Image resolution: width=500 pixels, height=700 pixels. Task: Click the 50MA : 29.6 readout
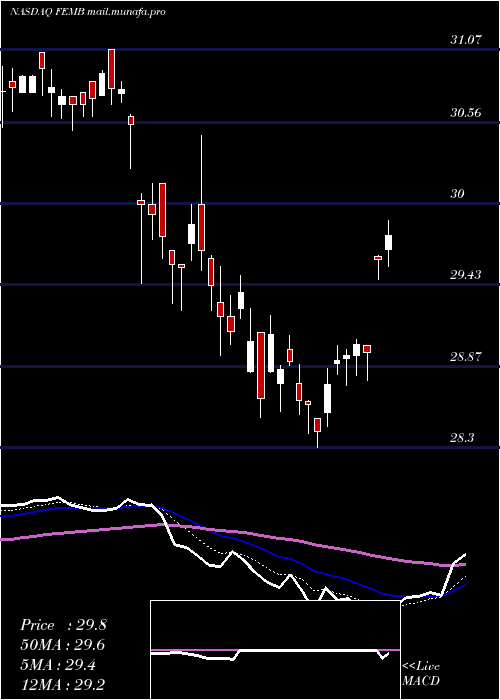pyautogui.click(x=63, y=645)
